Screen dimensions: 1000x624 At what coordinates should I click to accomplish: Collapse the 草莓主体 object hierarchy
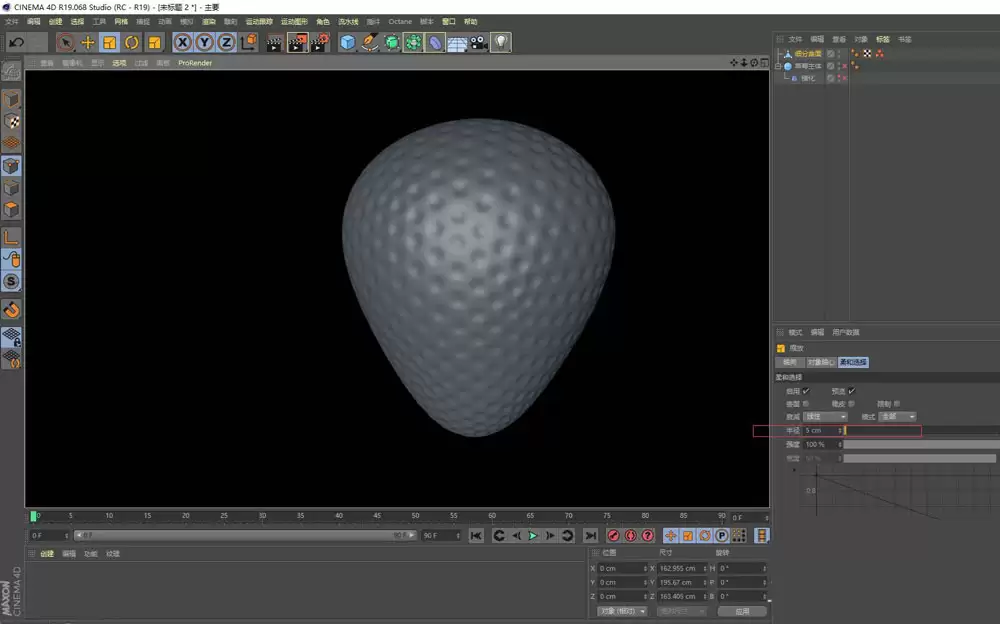(x=780, y=67)
